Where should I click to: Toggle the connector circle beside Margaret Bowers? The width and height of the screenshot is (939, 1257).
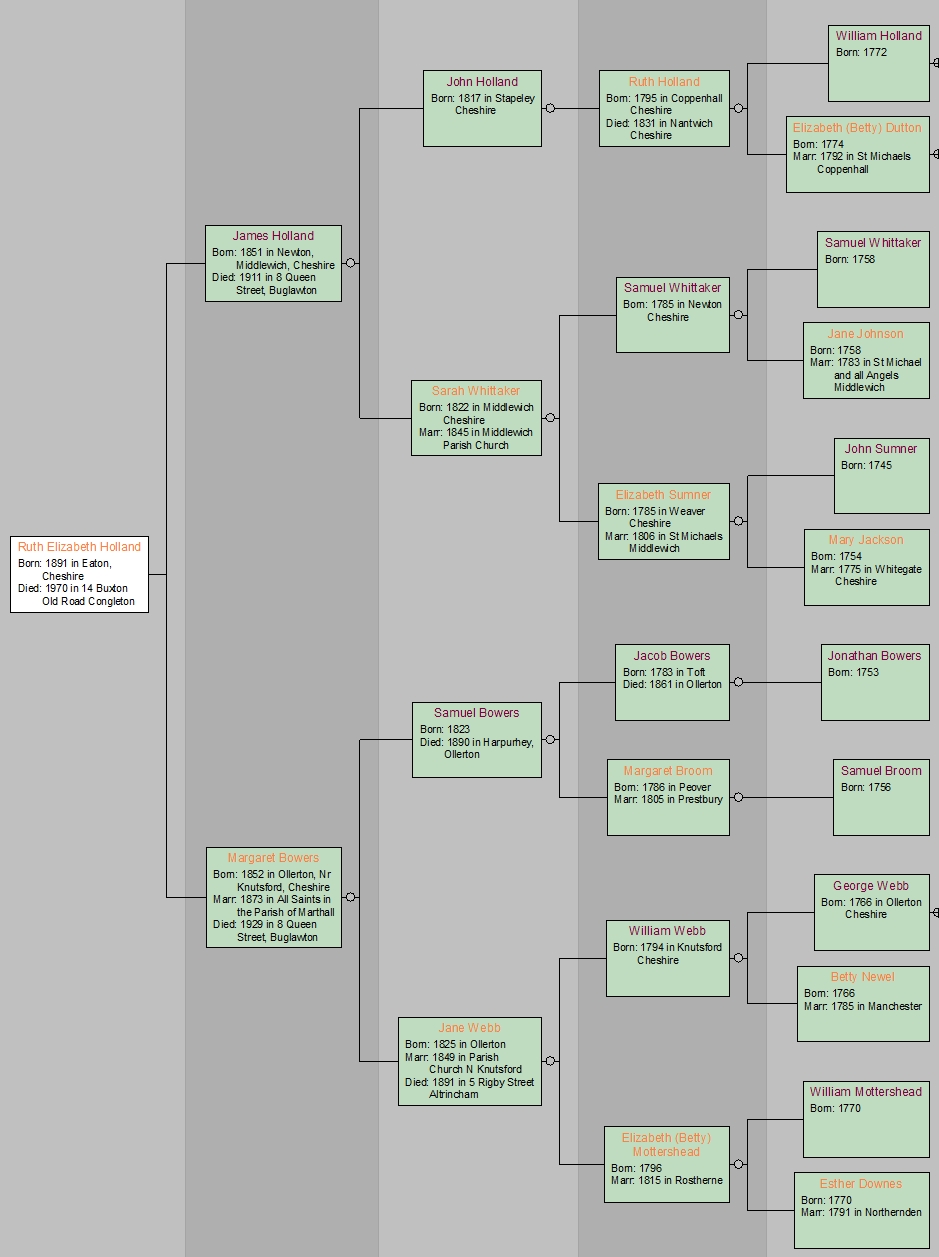[x=350, y=897]
